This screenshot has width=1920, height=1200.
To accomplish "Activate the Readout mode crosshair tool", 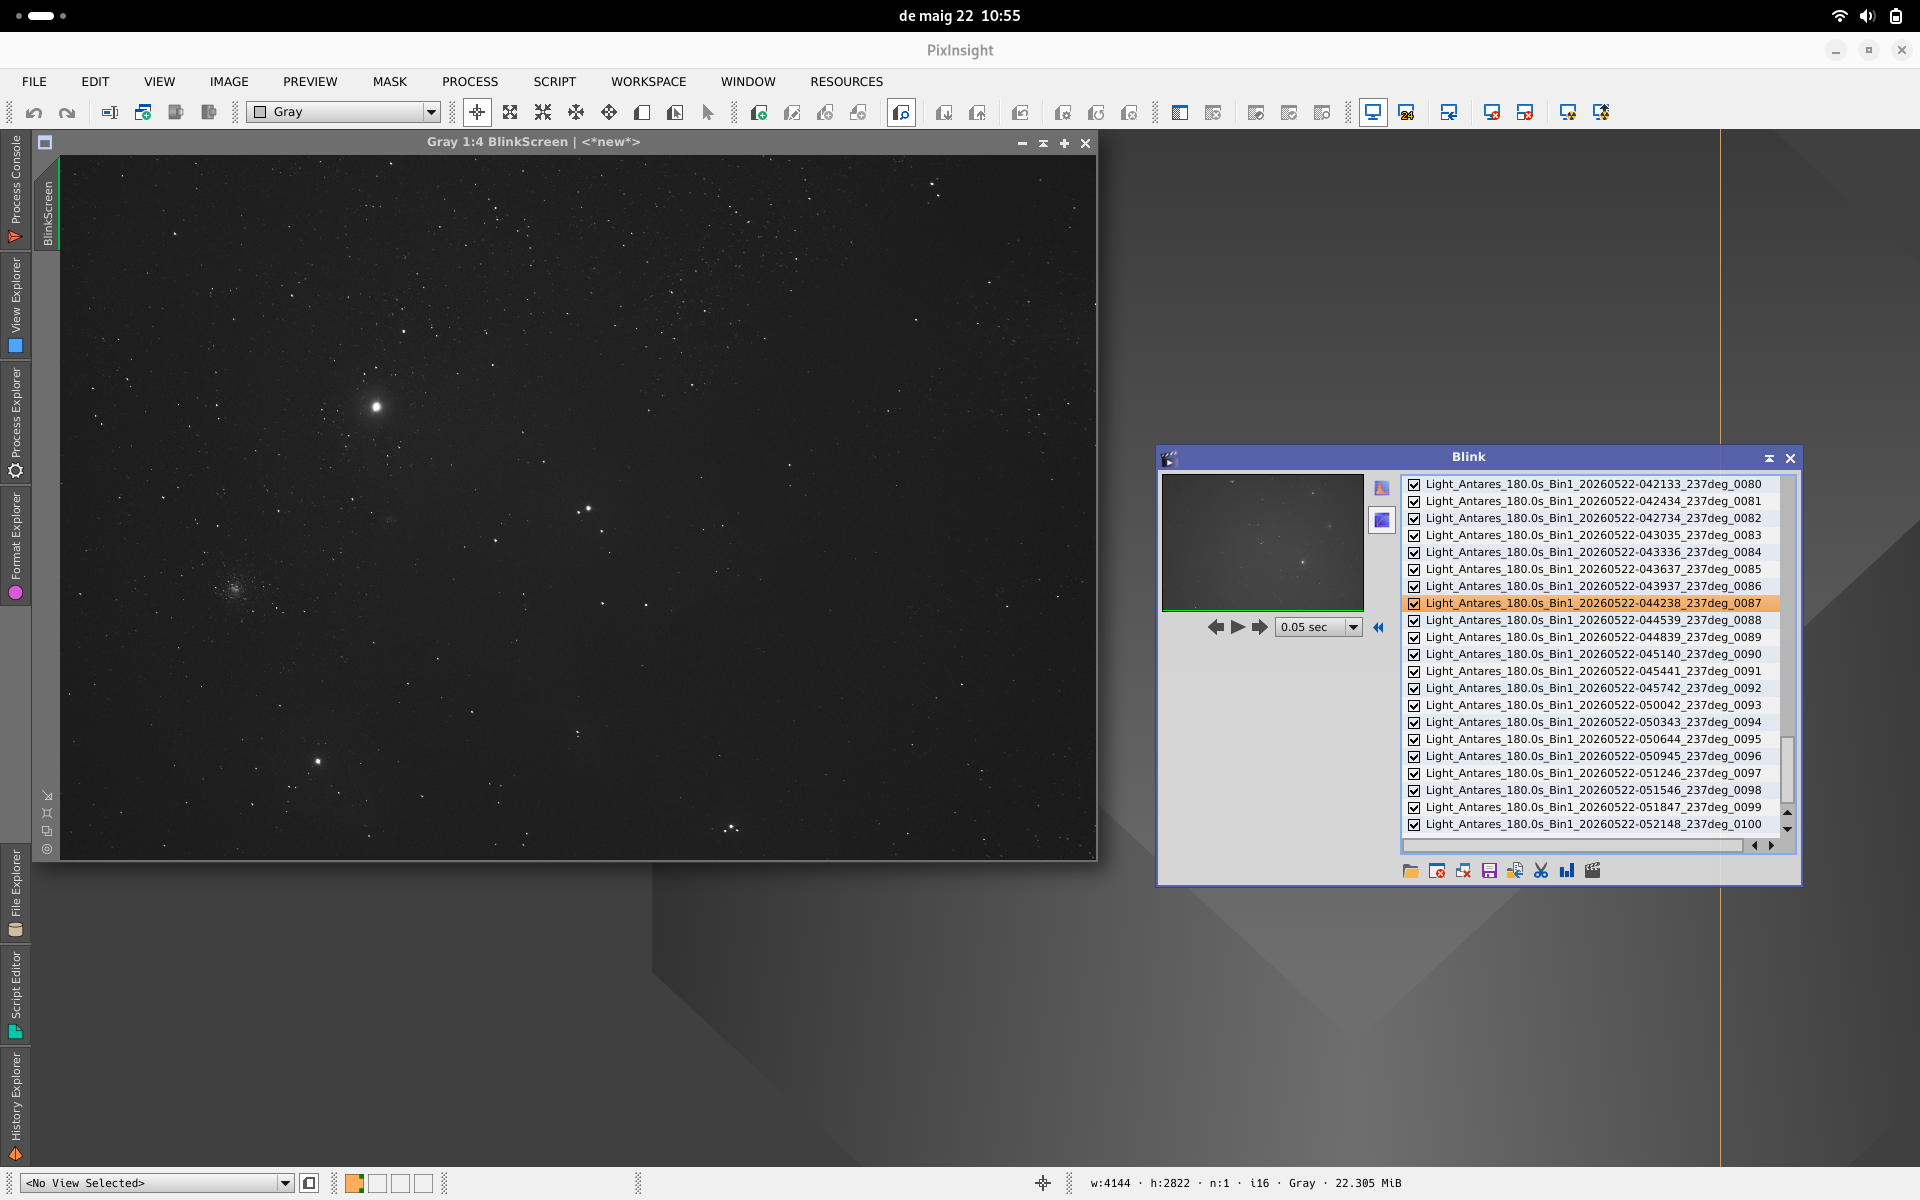I will coord(477,113).
